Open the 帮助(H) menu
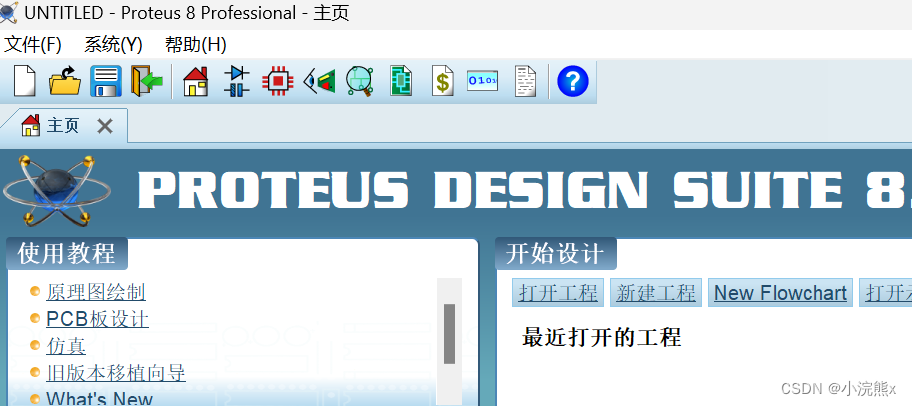The width and height of the screenshot is (912, 406). pos(195,45)
